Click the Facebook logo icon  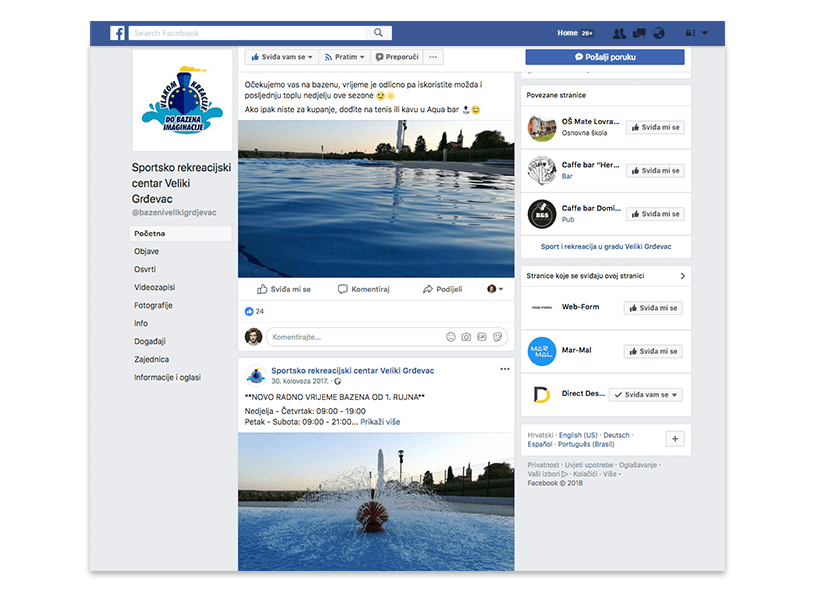pyautogui.click(x=117, y=33)
